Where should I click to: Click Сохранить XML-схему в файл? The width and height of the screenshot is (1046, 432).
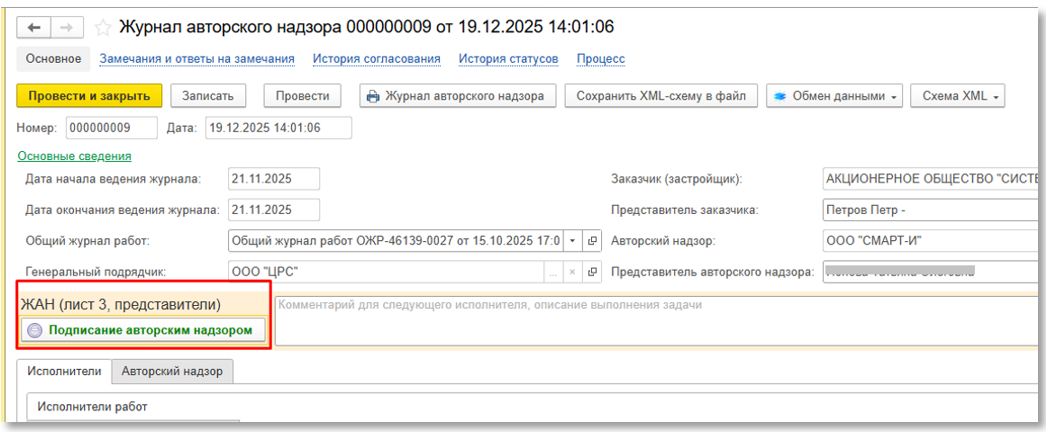click(x=661, y=96)
